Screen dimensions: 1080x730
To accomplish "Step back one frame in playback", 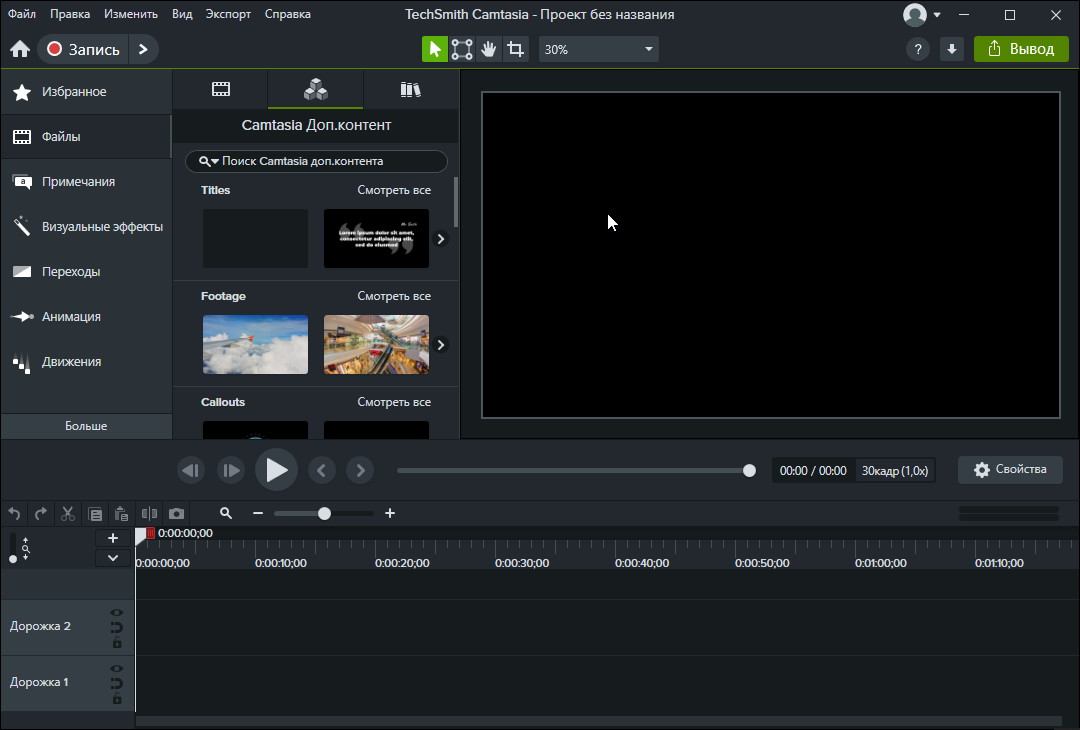I will [191, 470].
